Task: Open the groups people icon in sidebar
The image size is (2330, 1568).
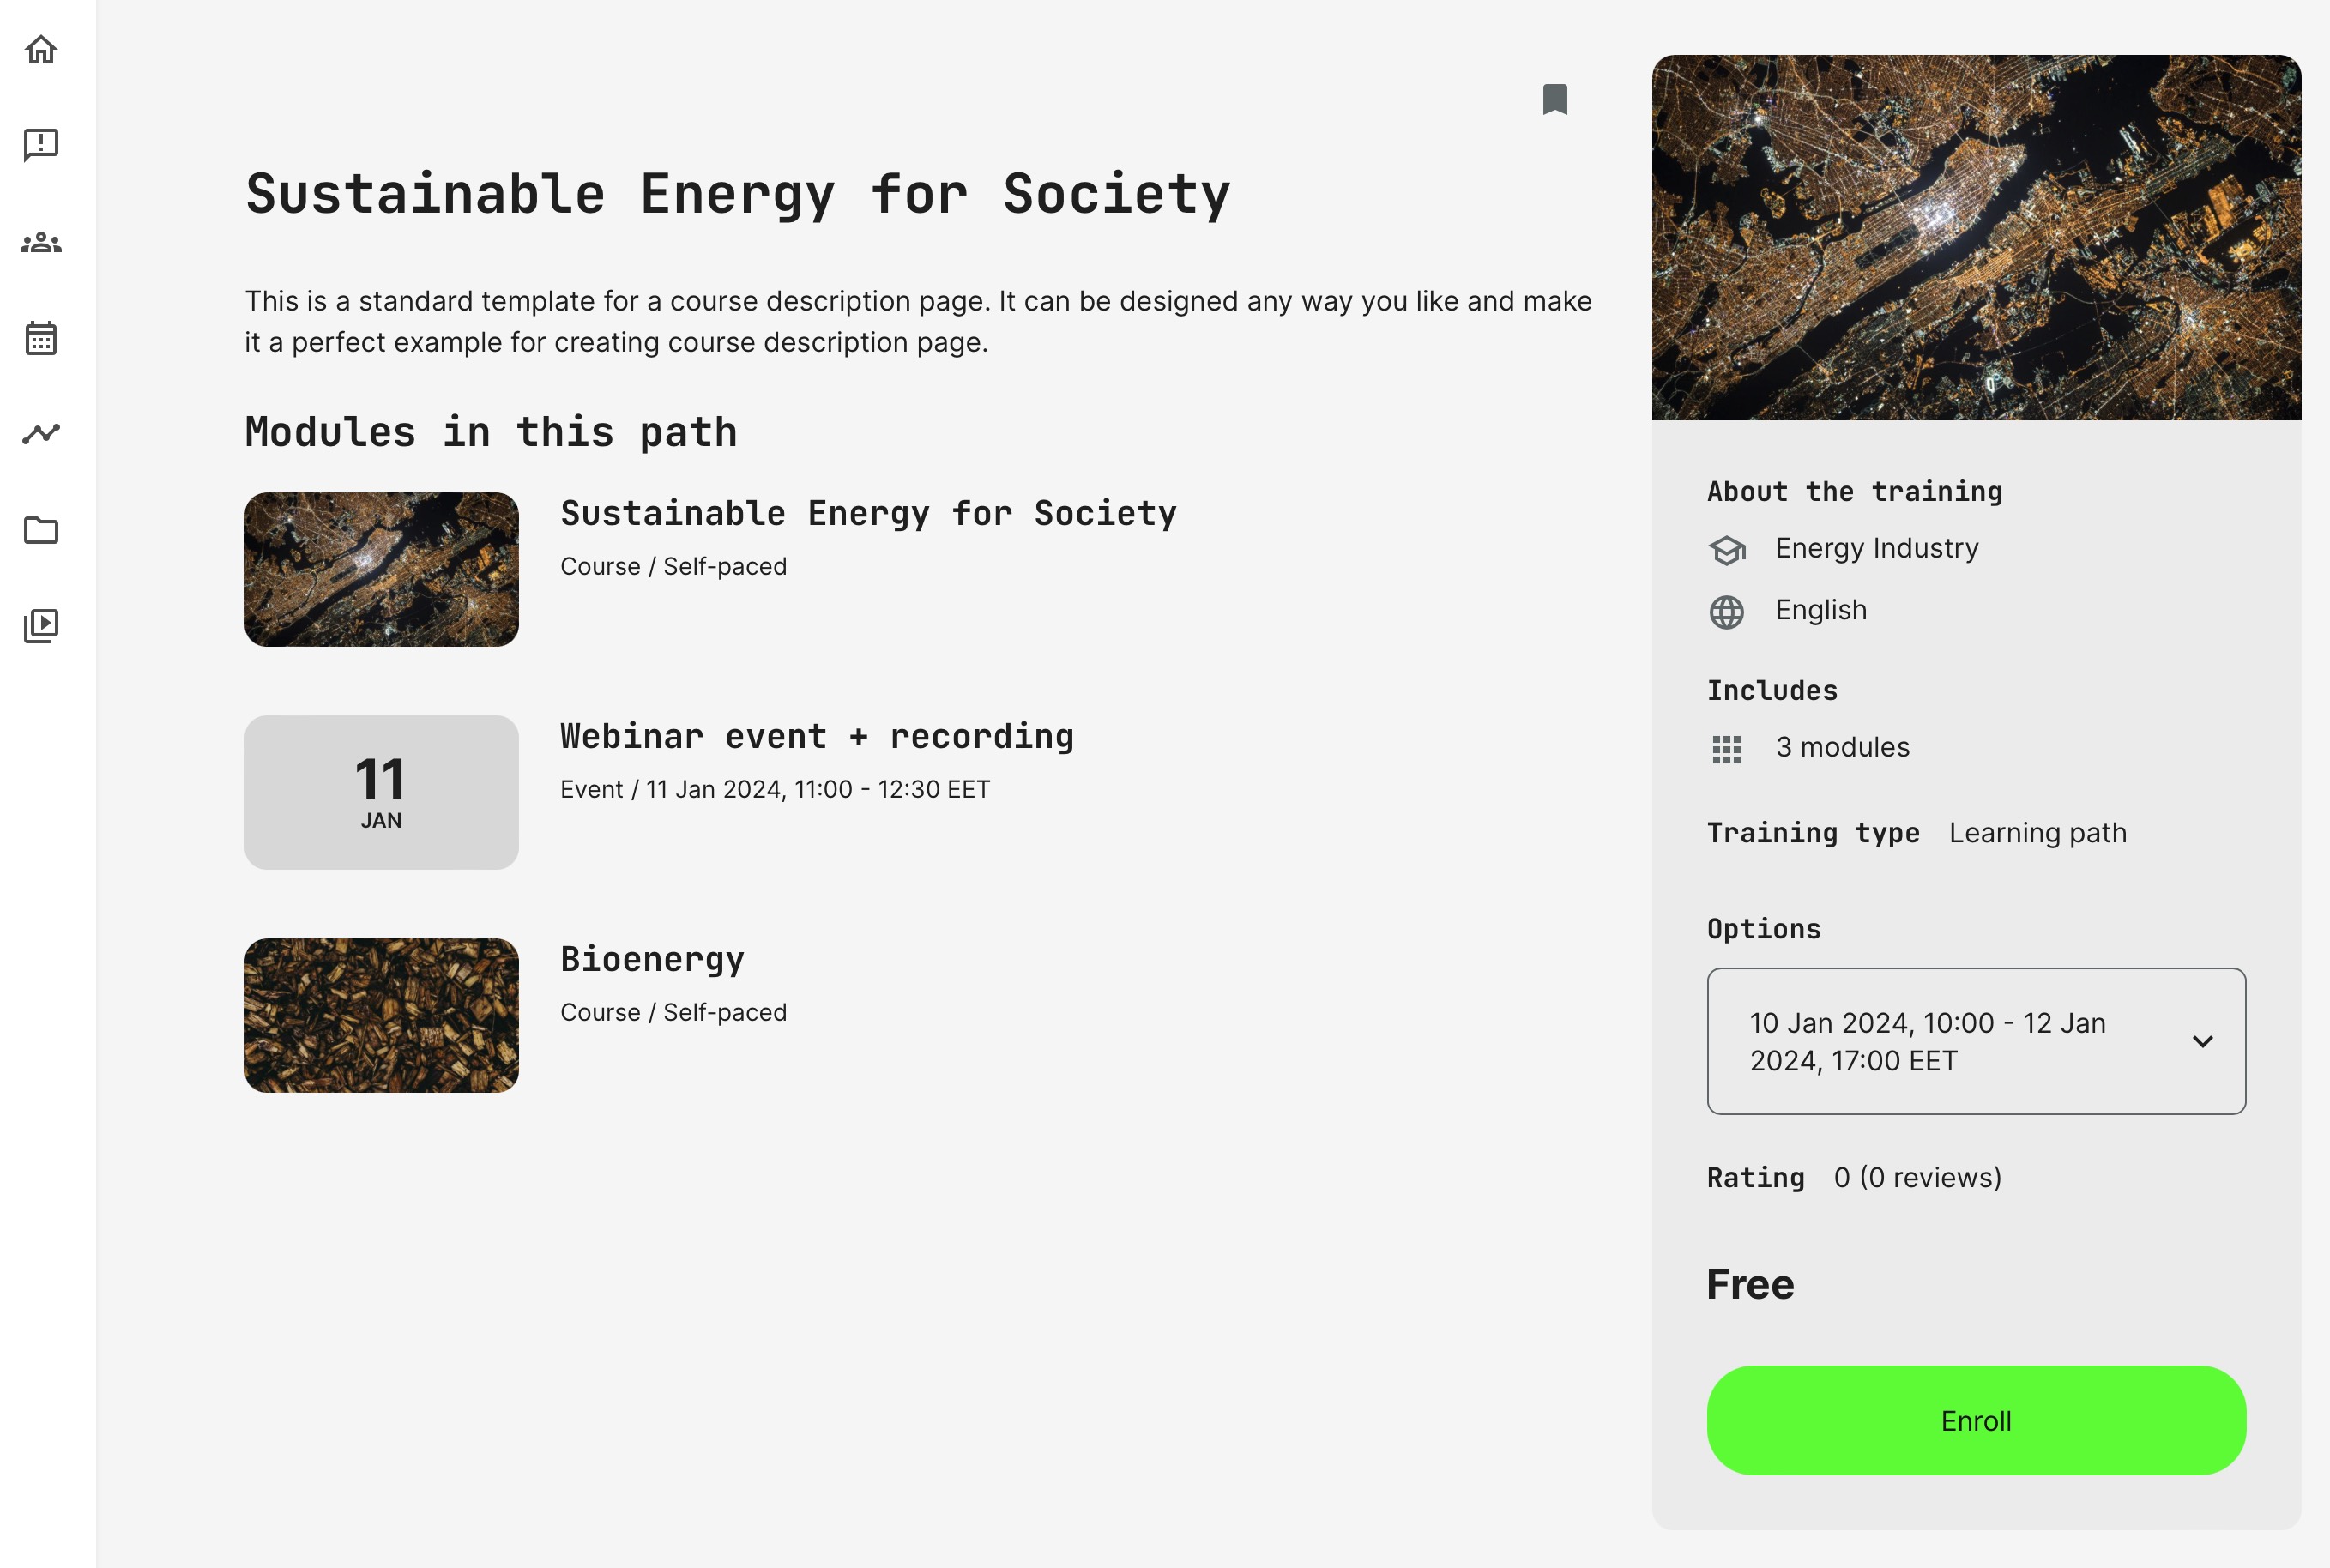Action: pyautogui.click(x=41, y=242)
